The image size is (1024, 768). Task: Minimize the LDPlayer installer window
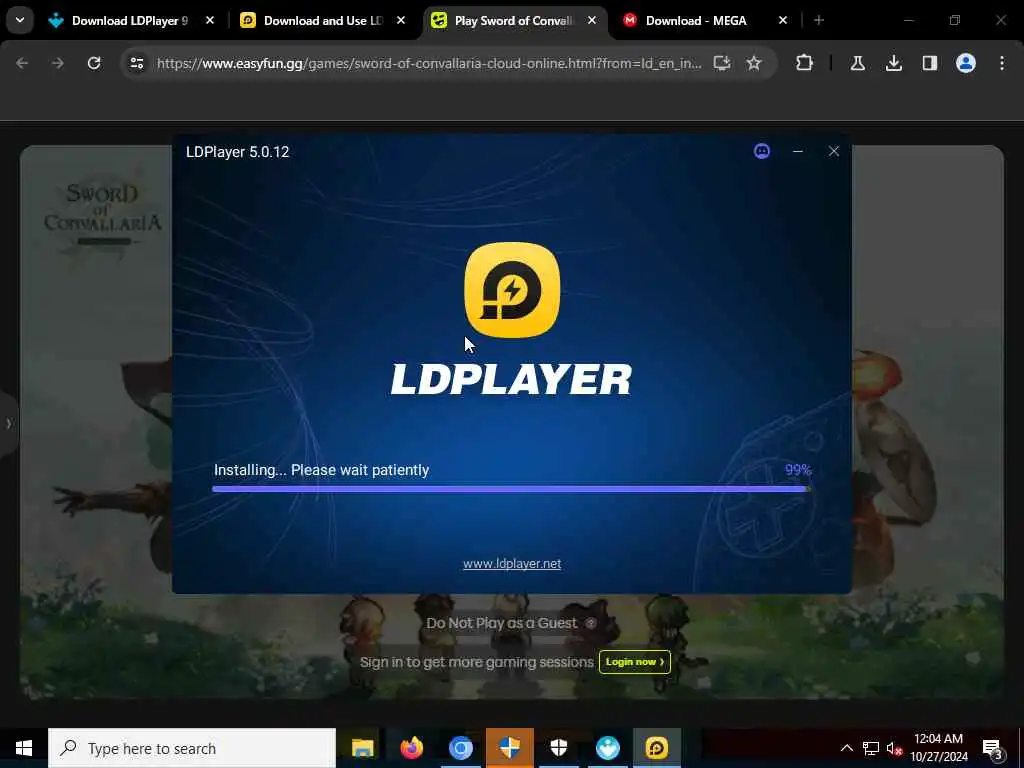point(797,152)
